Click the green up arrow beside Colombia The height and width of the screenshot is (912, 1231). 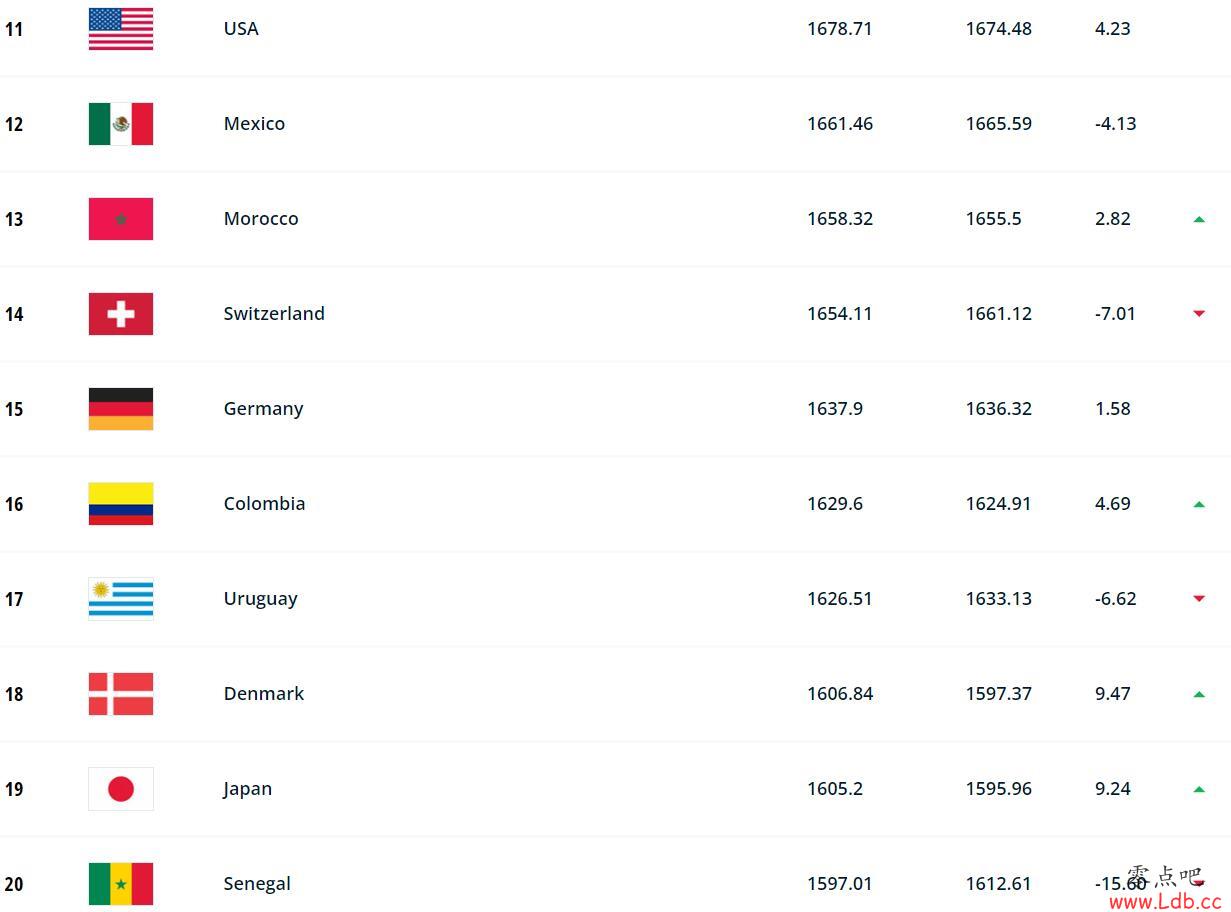tap(1199, 504)
